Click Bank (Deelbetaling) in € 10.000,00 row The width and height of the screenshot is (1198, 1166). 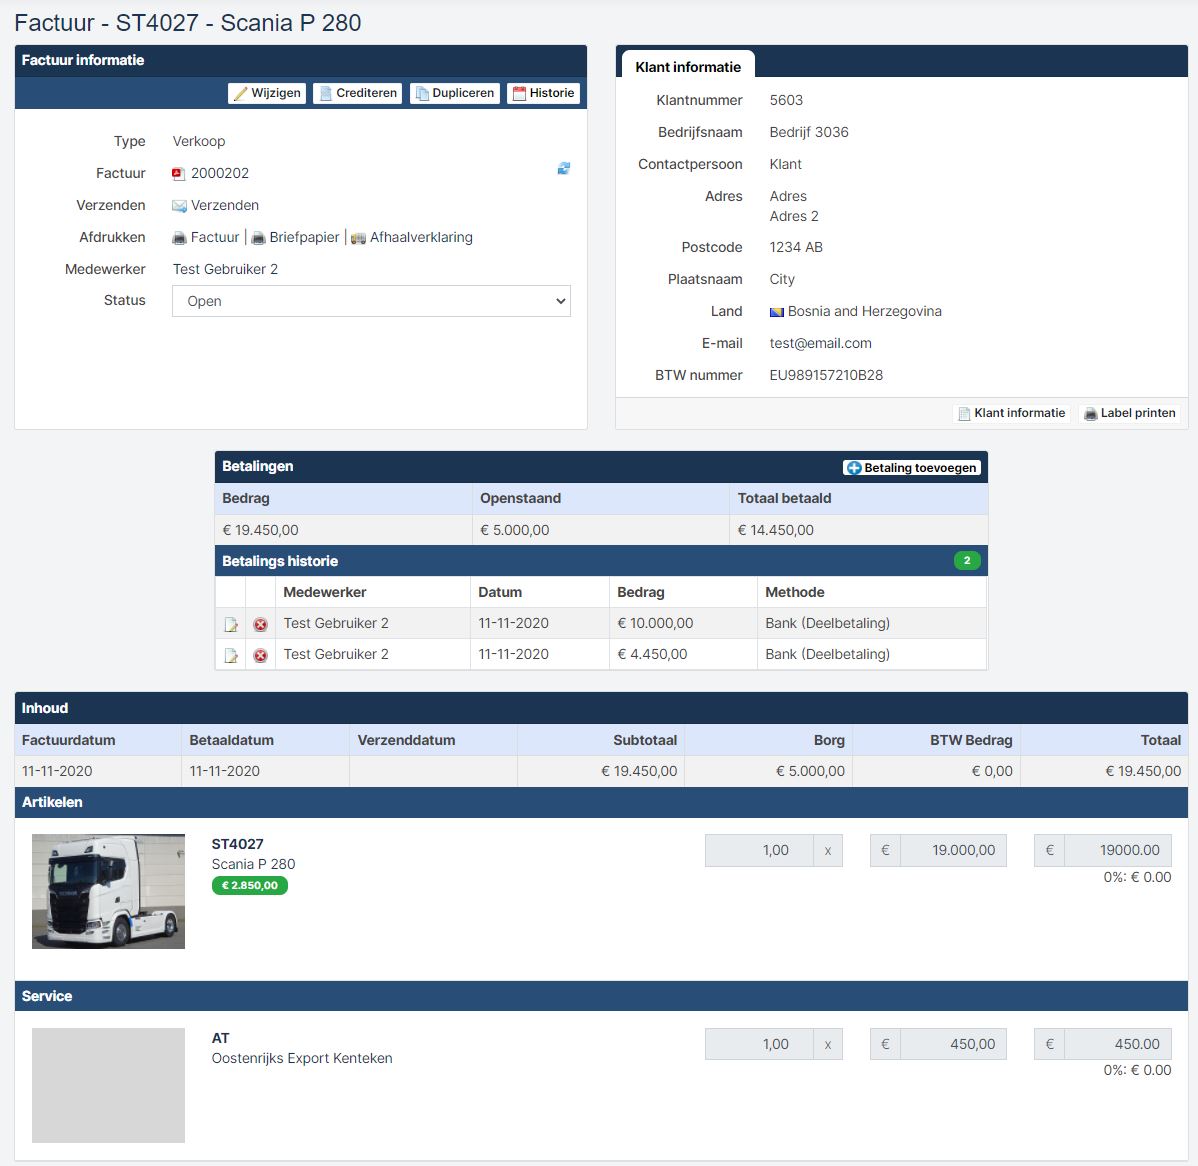click(827, 623)
